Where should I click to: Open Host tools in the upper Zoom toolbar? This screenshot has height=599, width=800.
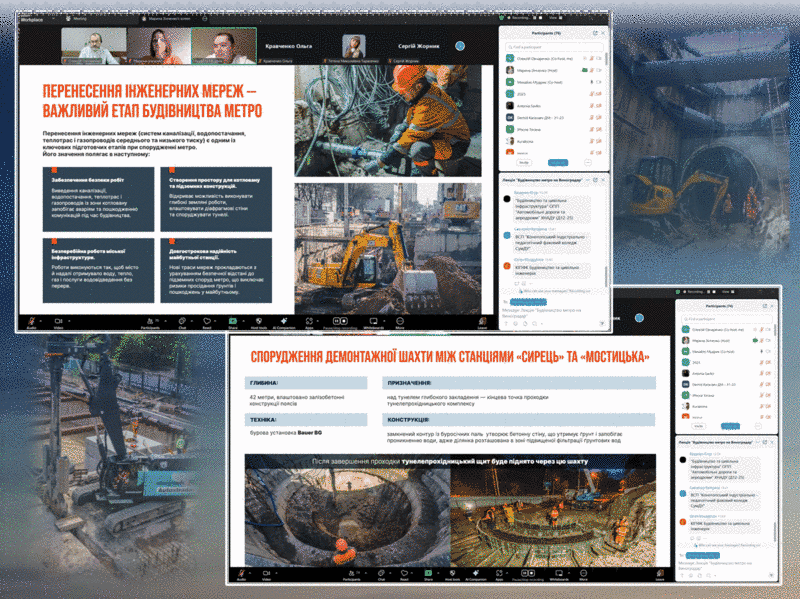tap(260, 322)
